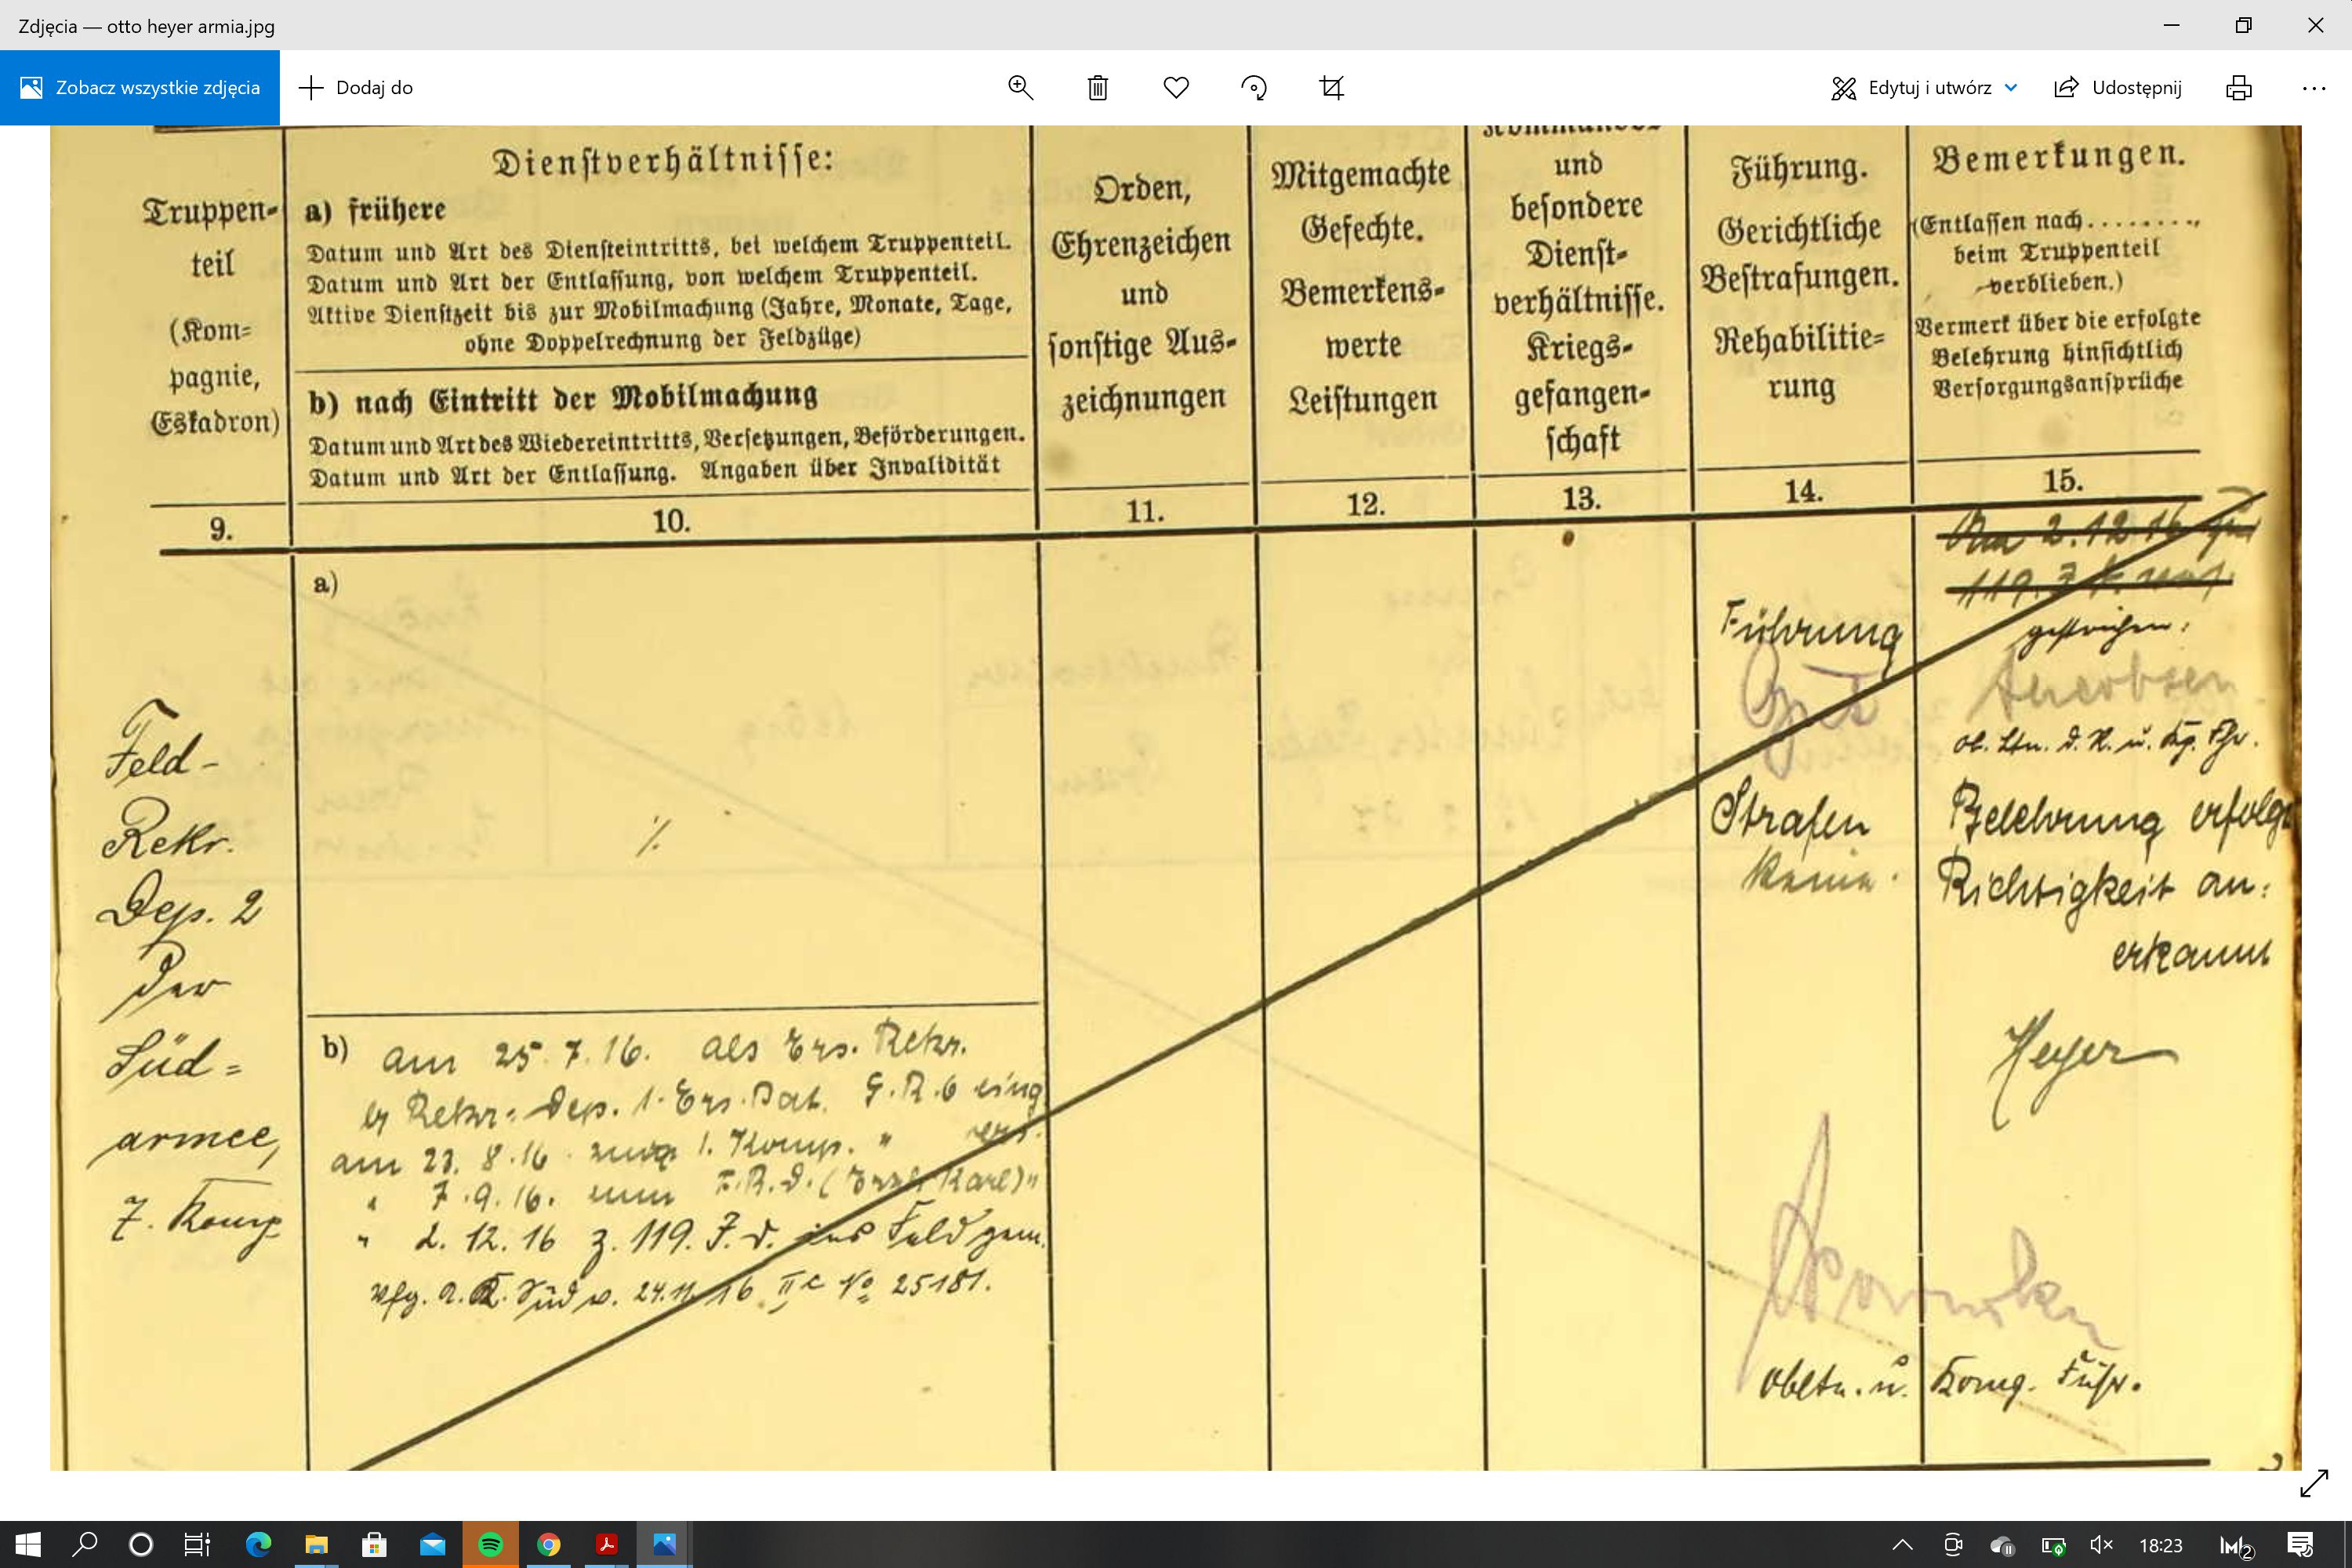2352x1568 pixels.
Task: Delete the photo with trash icon
Action: point(1098,88)
